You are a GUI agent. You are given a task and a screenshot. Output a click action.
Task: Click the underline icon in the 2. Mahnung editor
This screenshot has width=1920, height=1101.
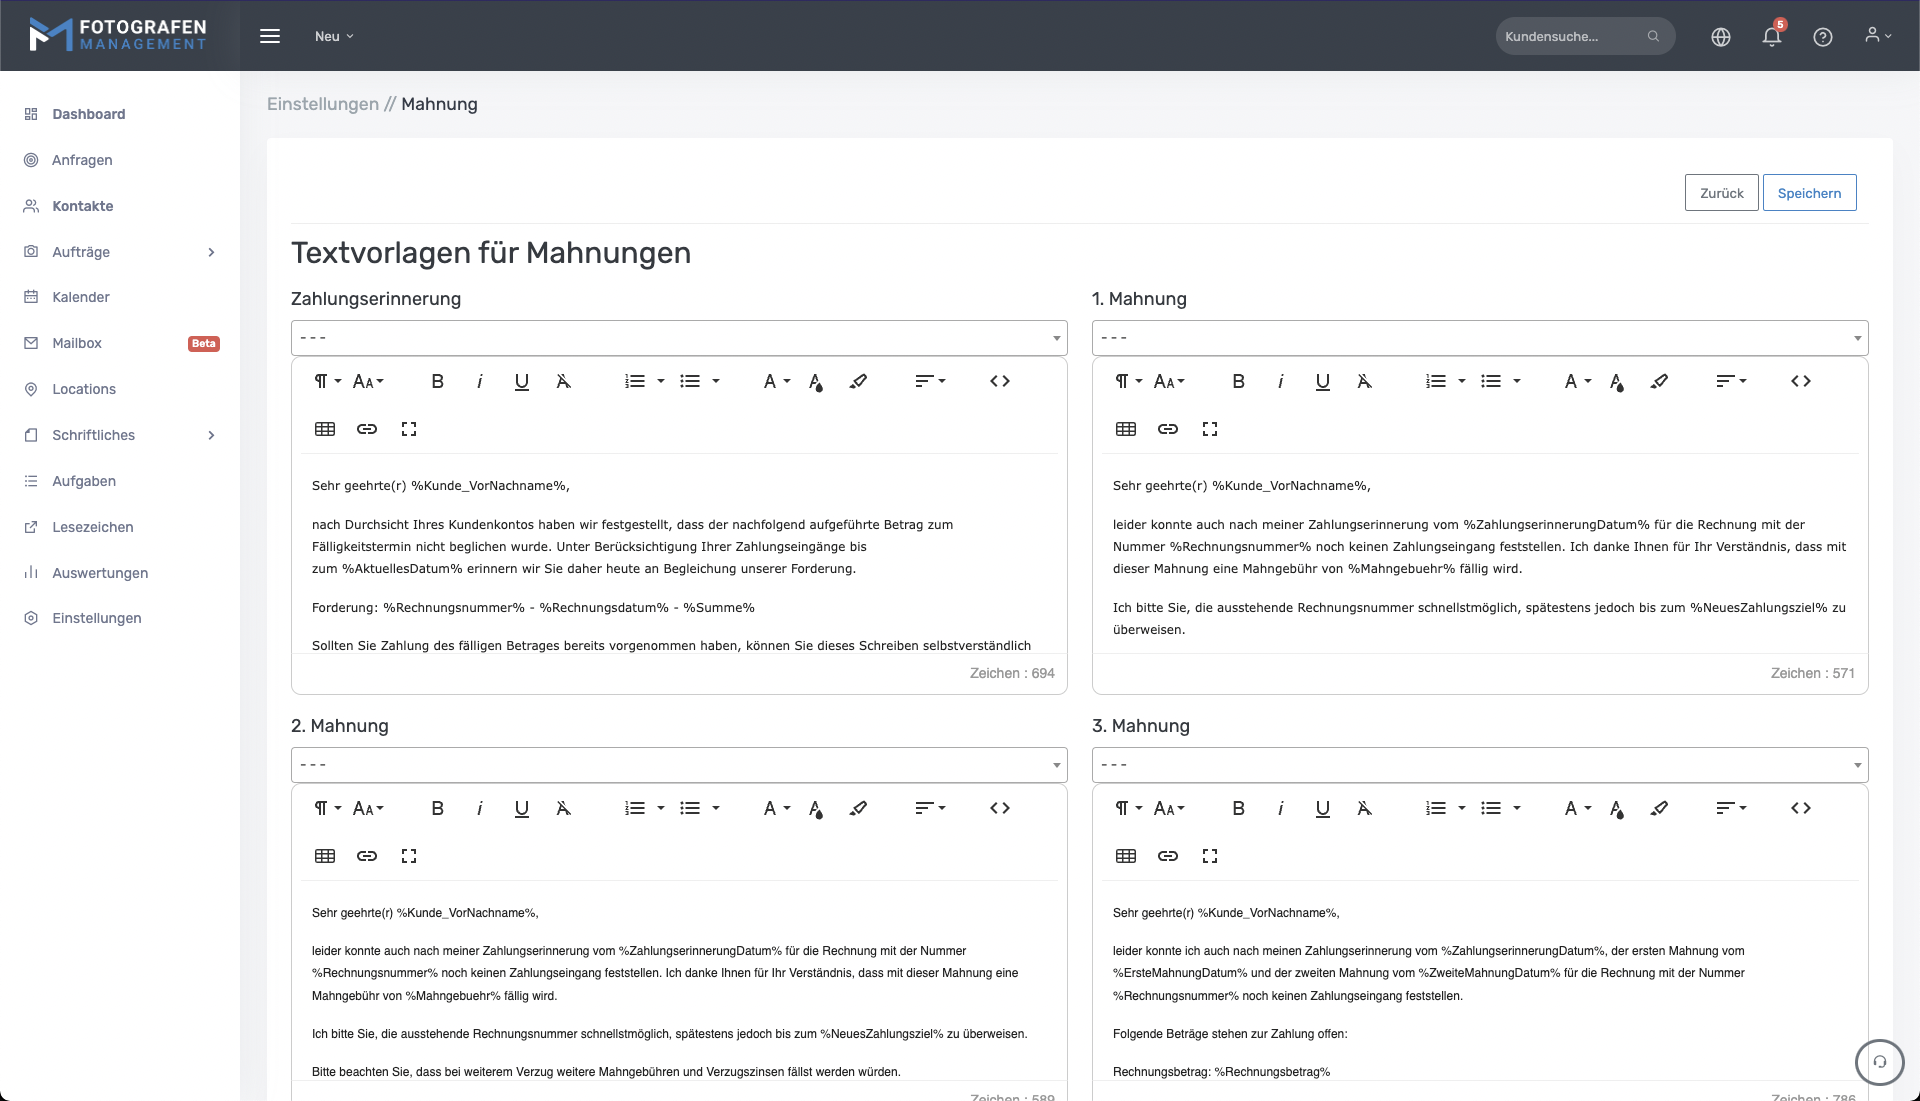[x=521, y=808]
